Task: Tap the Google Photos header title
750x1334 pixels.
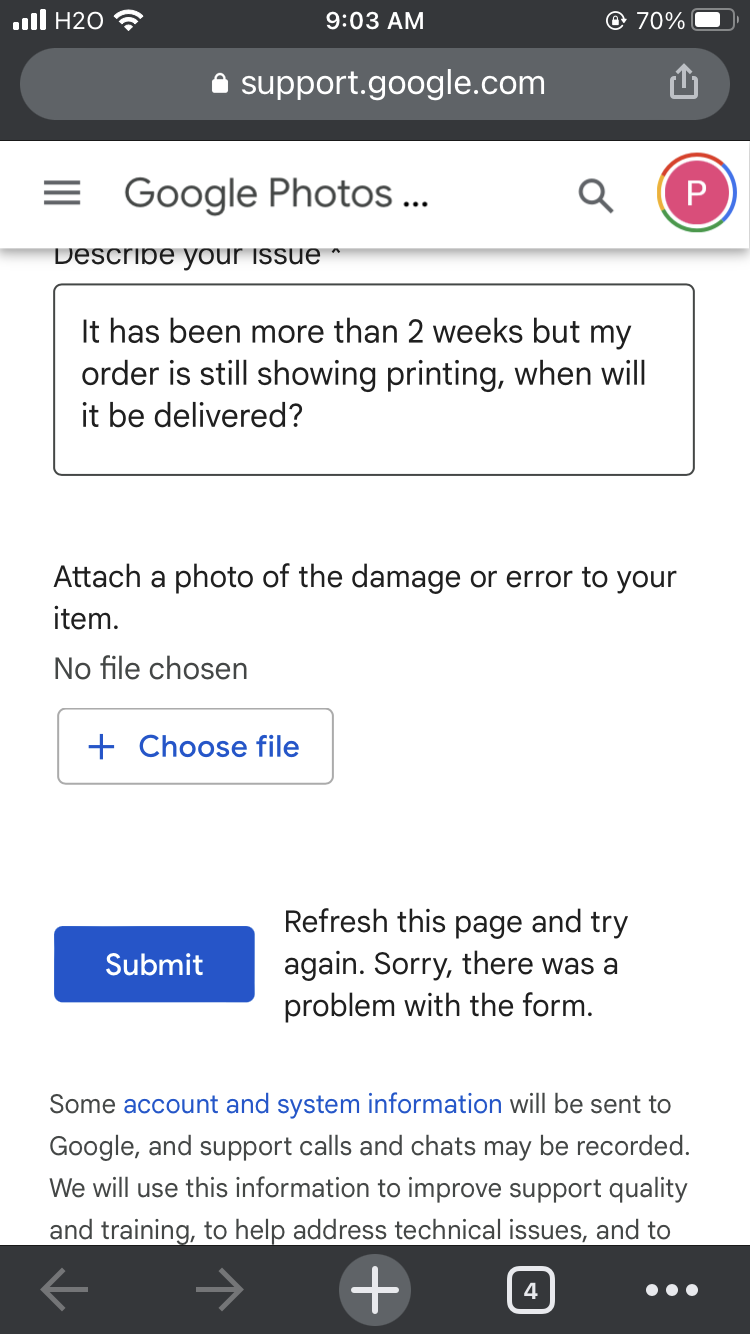Action: tap(276, 194)
